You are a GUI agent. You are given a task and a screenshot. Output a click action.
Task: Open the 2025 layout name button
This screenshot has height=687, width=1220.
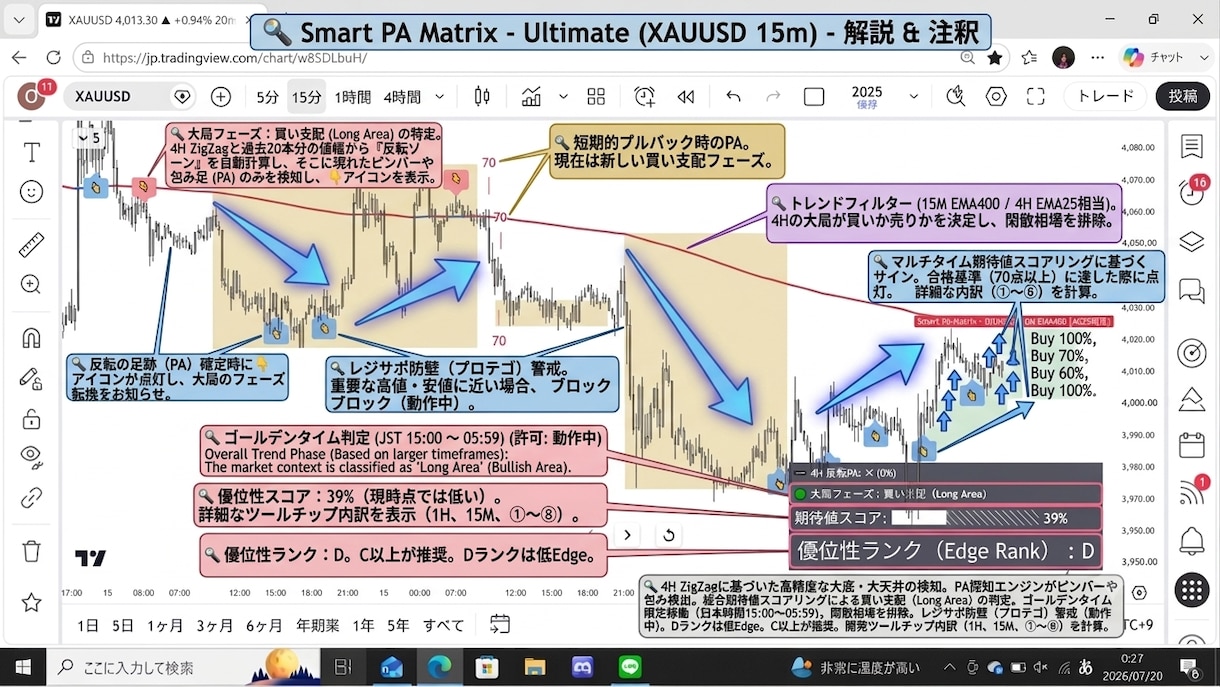click(x=867, y=97)
